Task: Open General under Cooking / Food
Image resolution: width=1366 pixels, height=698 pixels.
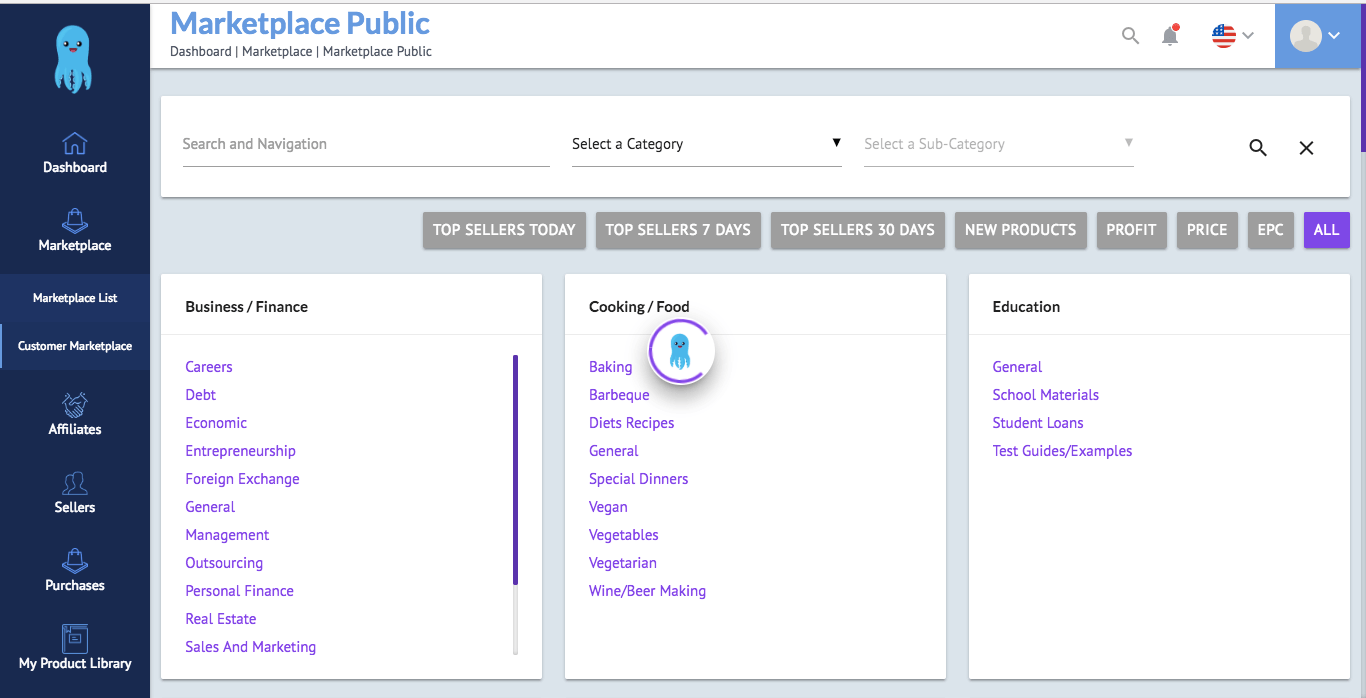Action: click(x=614, y=451)
